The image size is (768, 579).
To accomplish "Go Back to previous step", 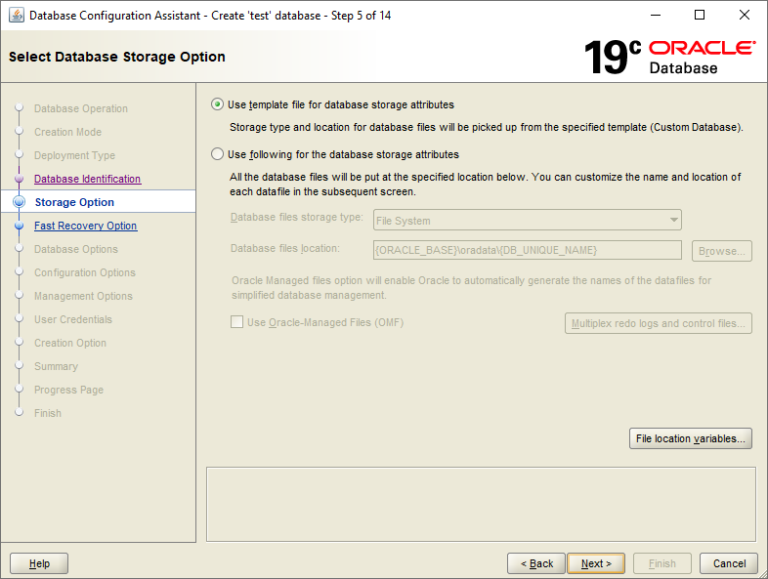I will click(536, 563).
